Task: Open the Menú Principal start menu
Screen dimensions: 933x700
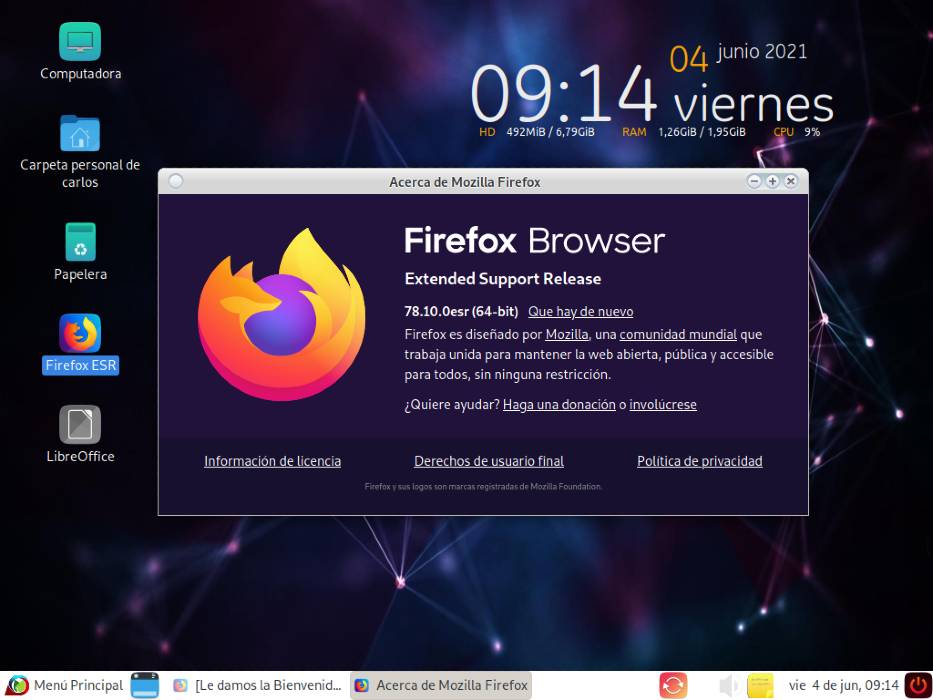Action: (64, 685)
